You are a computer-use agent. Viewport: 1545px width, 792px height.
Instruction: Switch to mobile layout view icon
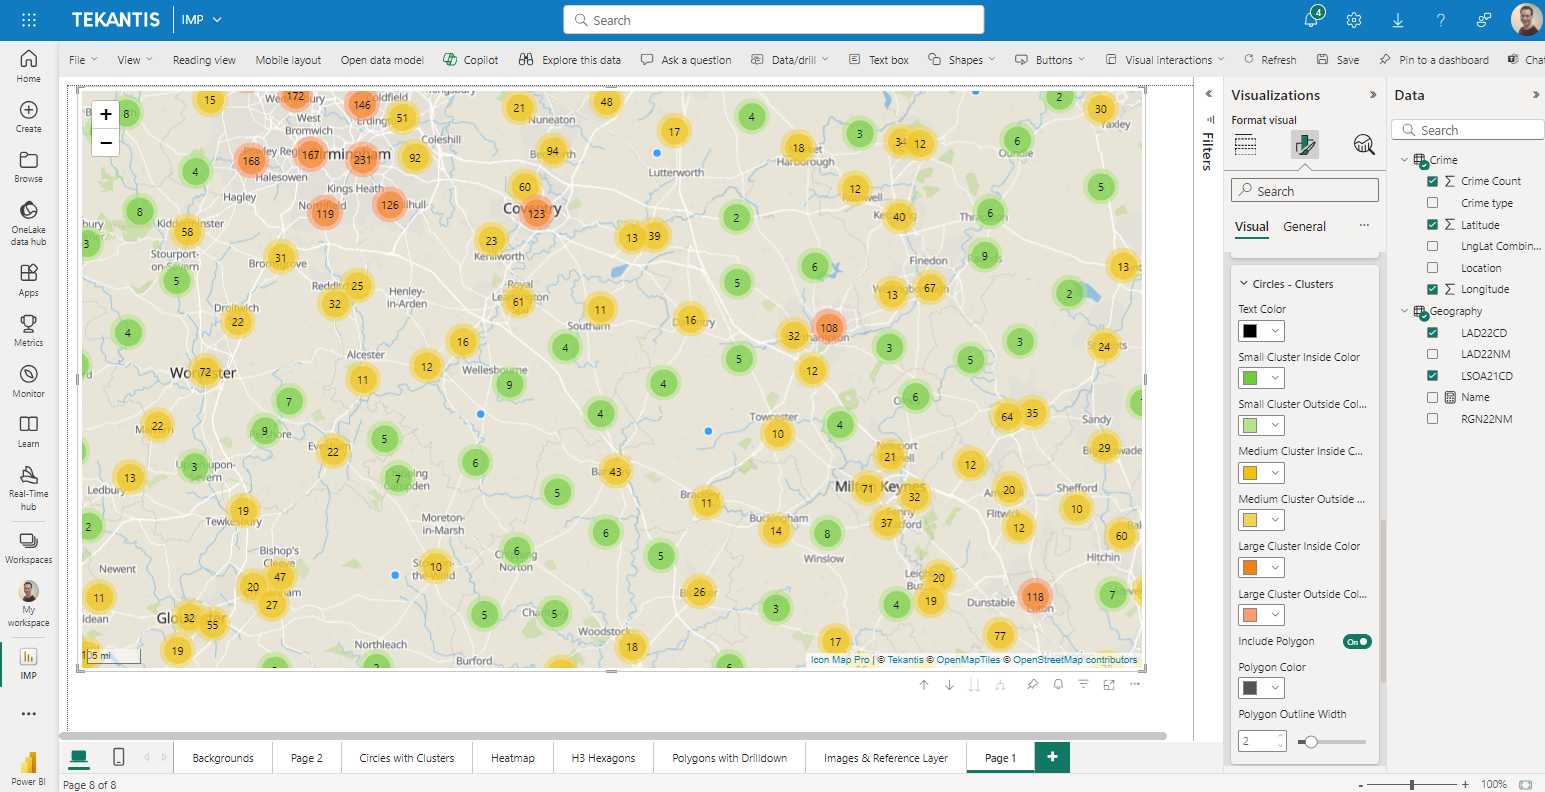119,757
